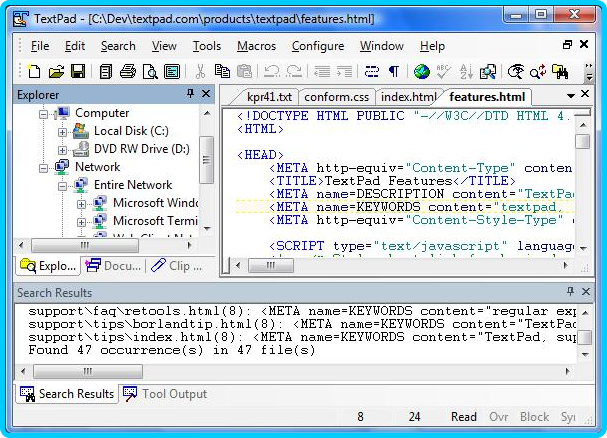Toggle word wrap toolbar button

(372, 71)
